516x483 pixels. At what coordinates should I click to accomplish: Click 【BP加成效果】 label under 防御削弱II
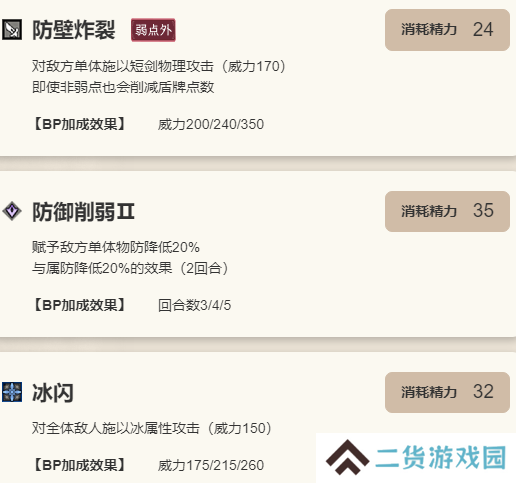[x=80, y=305]
